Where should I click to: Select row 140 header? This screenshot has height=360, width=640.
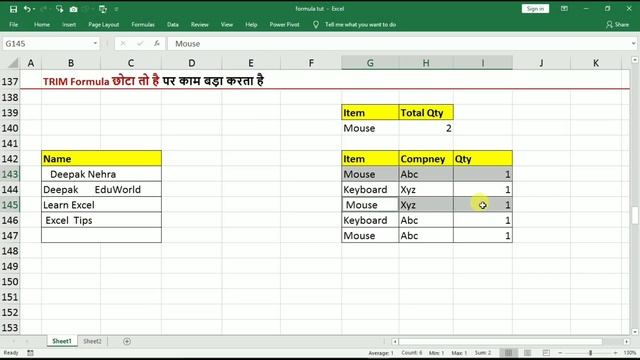[x=10, y=128]
